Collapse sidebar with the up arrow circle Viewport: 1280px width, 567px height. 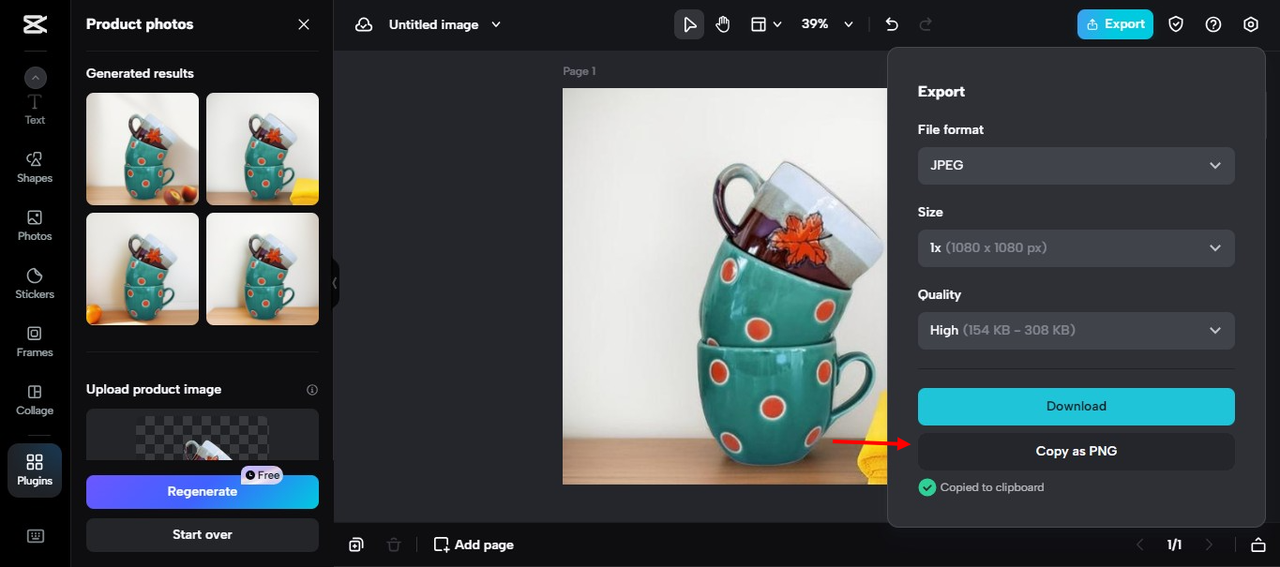coord(35,77)
